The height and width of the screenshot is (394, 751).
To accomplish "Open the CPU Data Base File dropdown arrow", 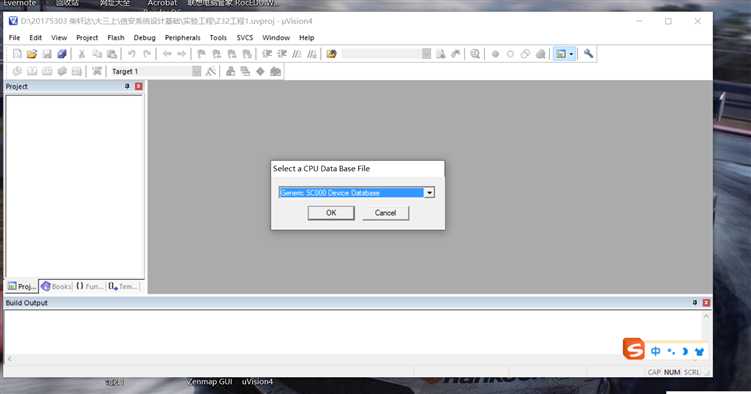I will (x=429, y=192).
